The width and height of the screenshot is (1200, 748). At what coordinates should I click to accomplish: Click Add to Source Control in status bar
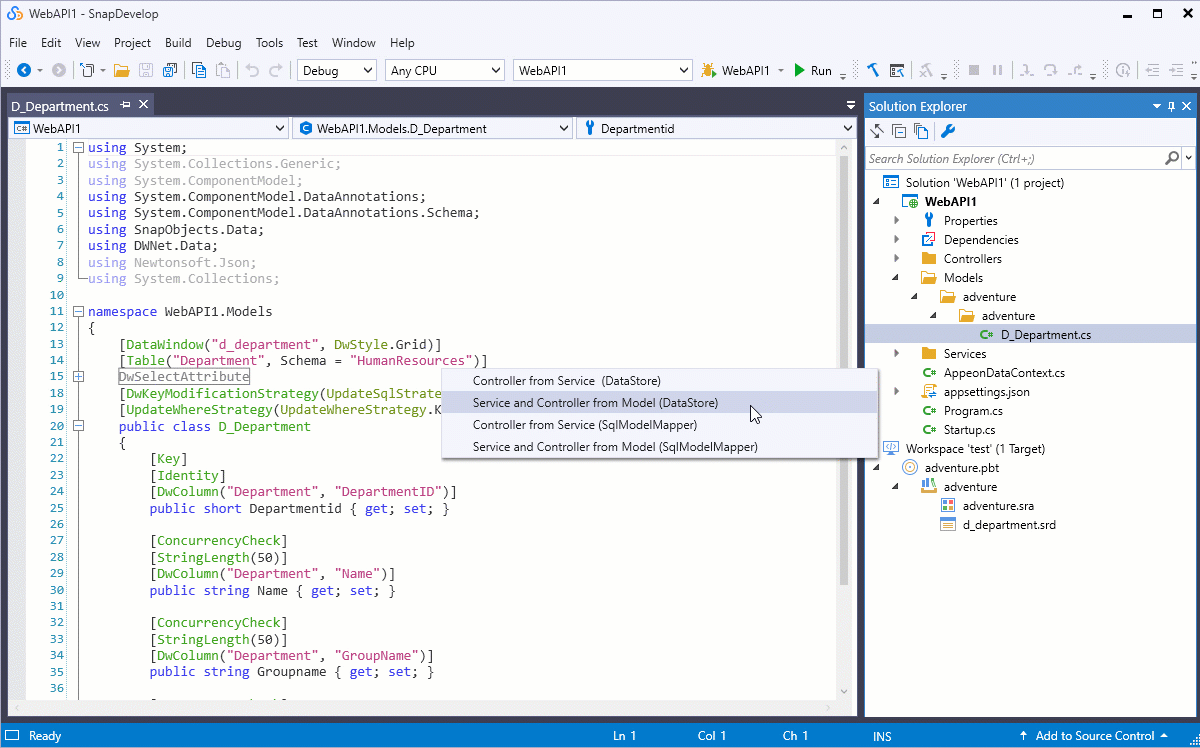(x=1093, y=736)
